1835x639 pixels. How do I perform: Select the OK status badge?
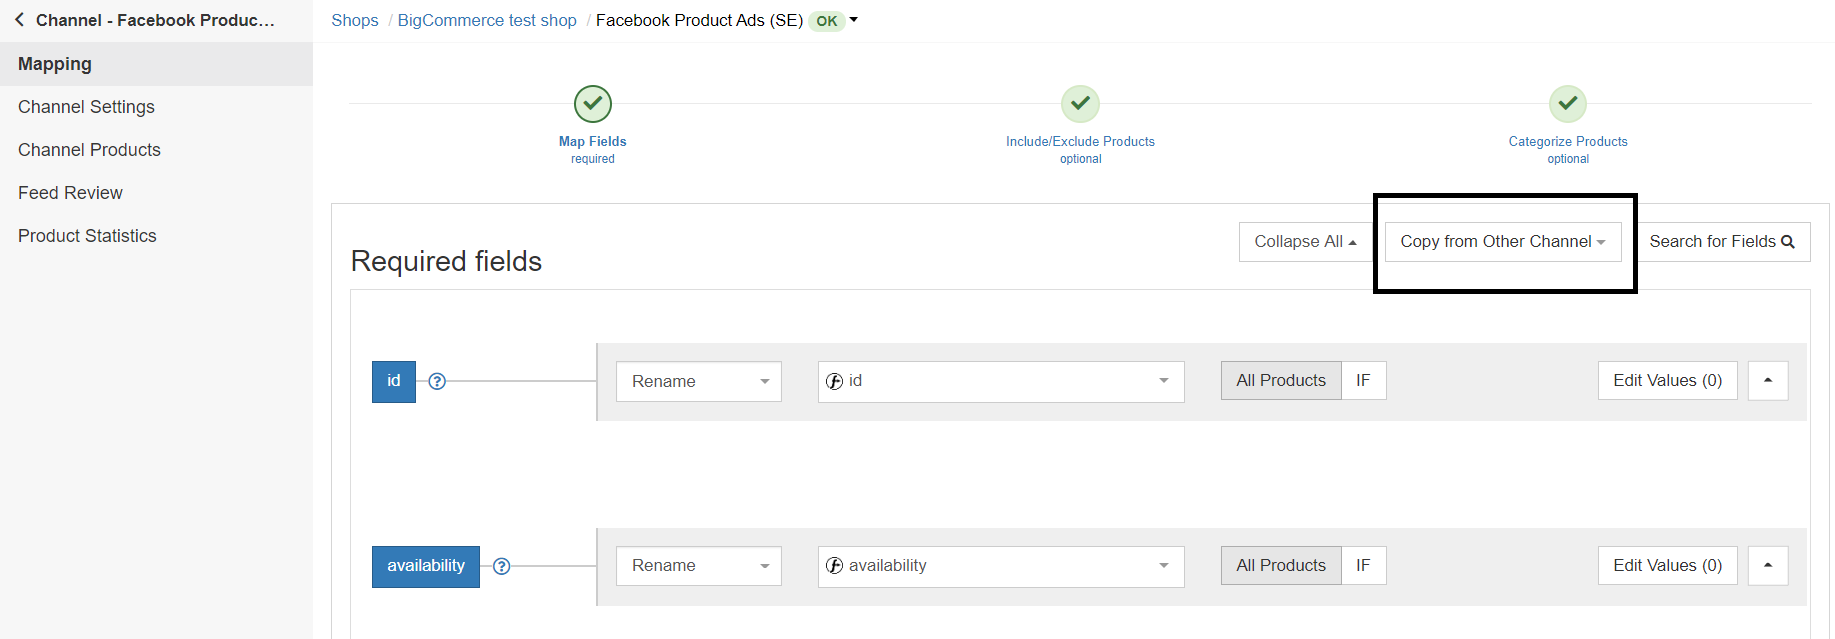pos(827,21)
